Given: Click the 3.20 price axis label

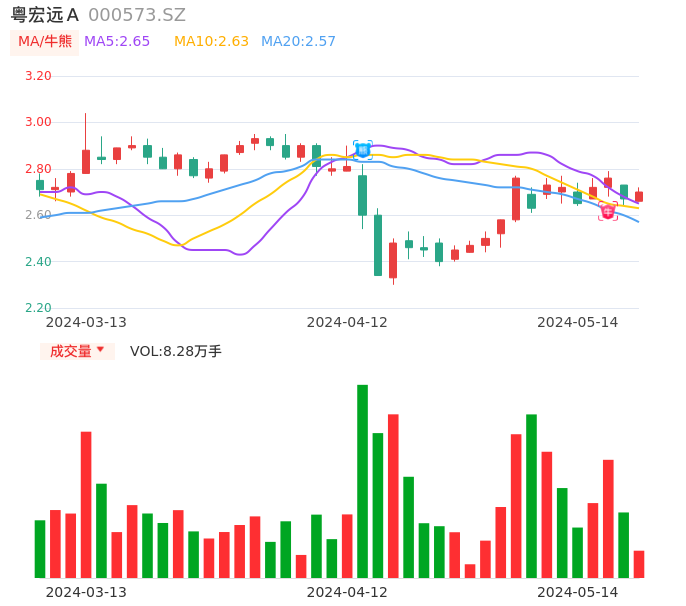Looking at the screenshot, I should [x=38, y=76].
